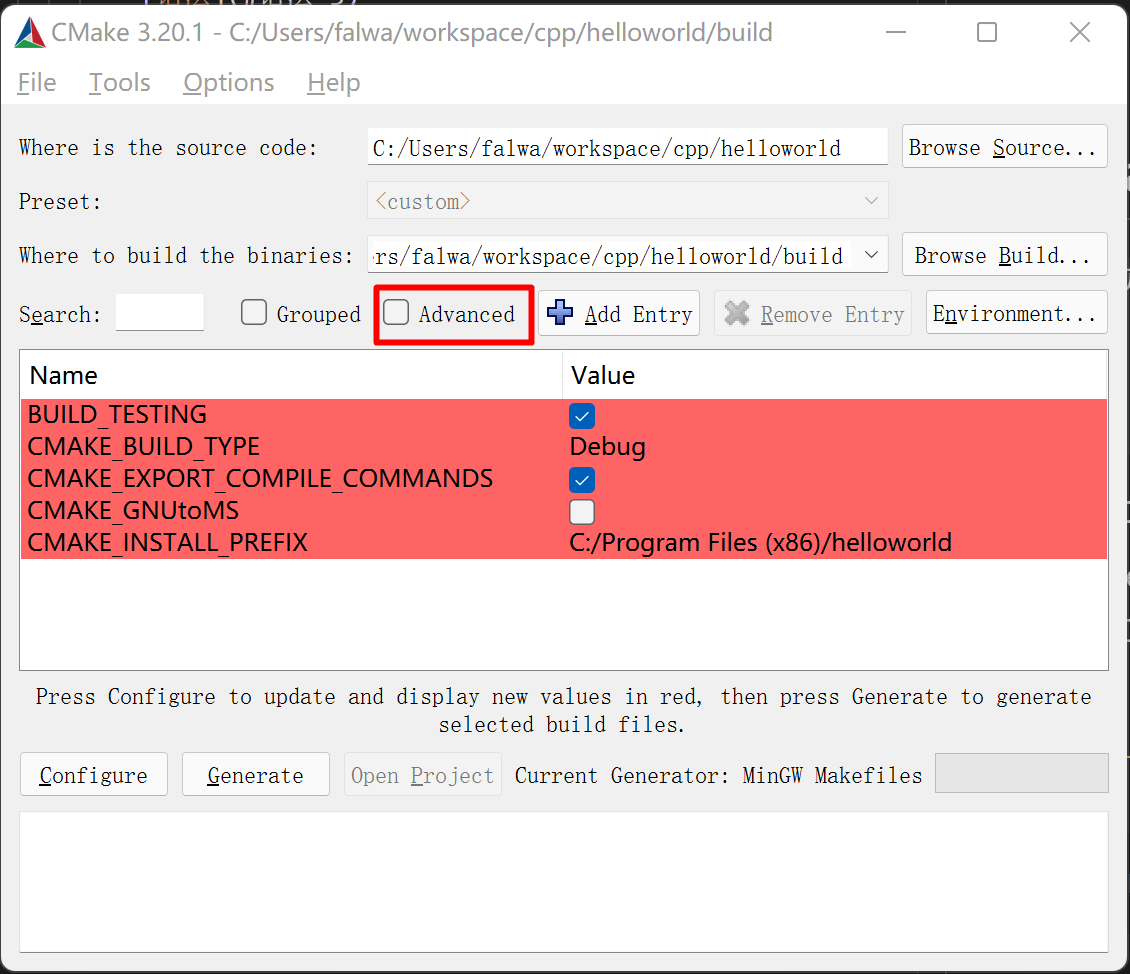Open the File menu
This screenshot has width=1130, height=974.
37,83
